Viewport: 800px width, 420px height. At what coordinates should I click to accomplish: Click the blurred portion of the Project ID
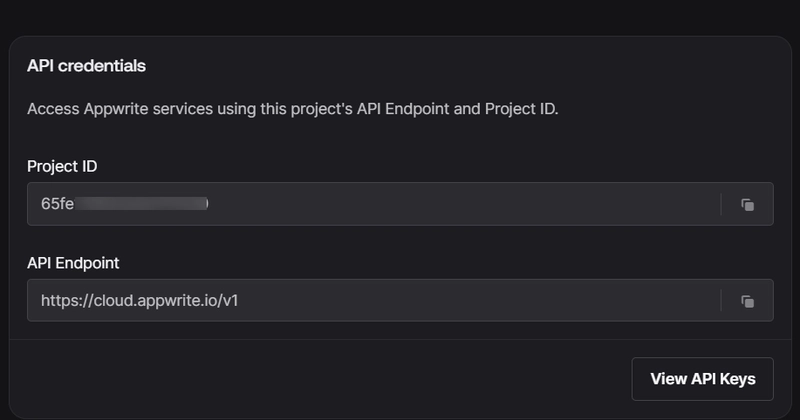click(141, 204)
